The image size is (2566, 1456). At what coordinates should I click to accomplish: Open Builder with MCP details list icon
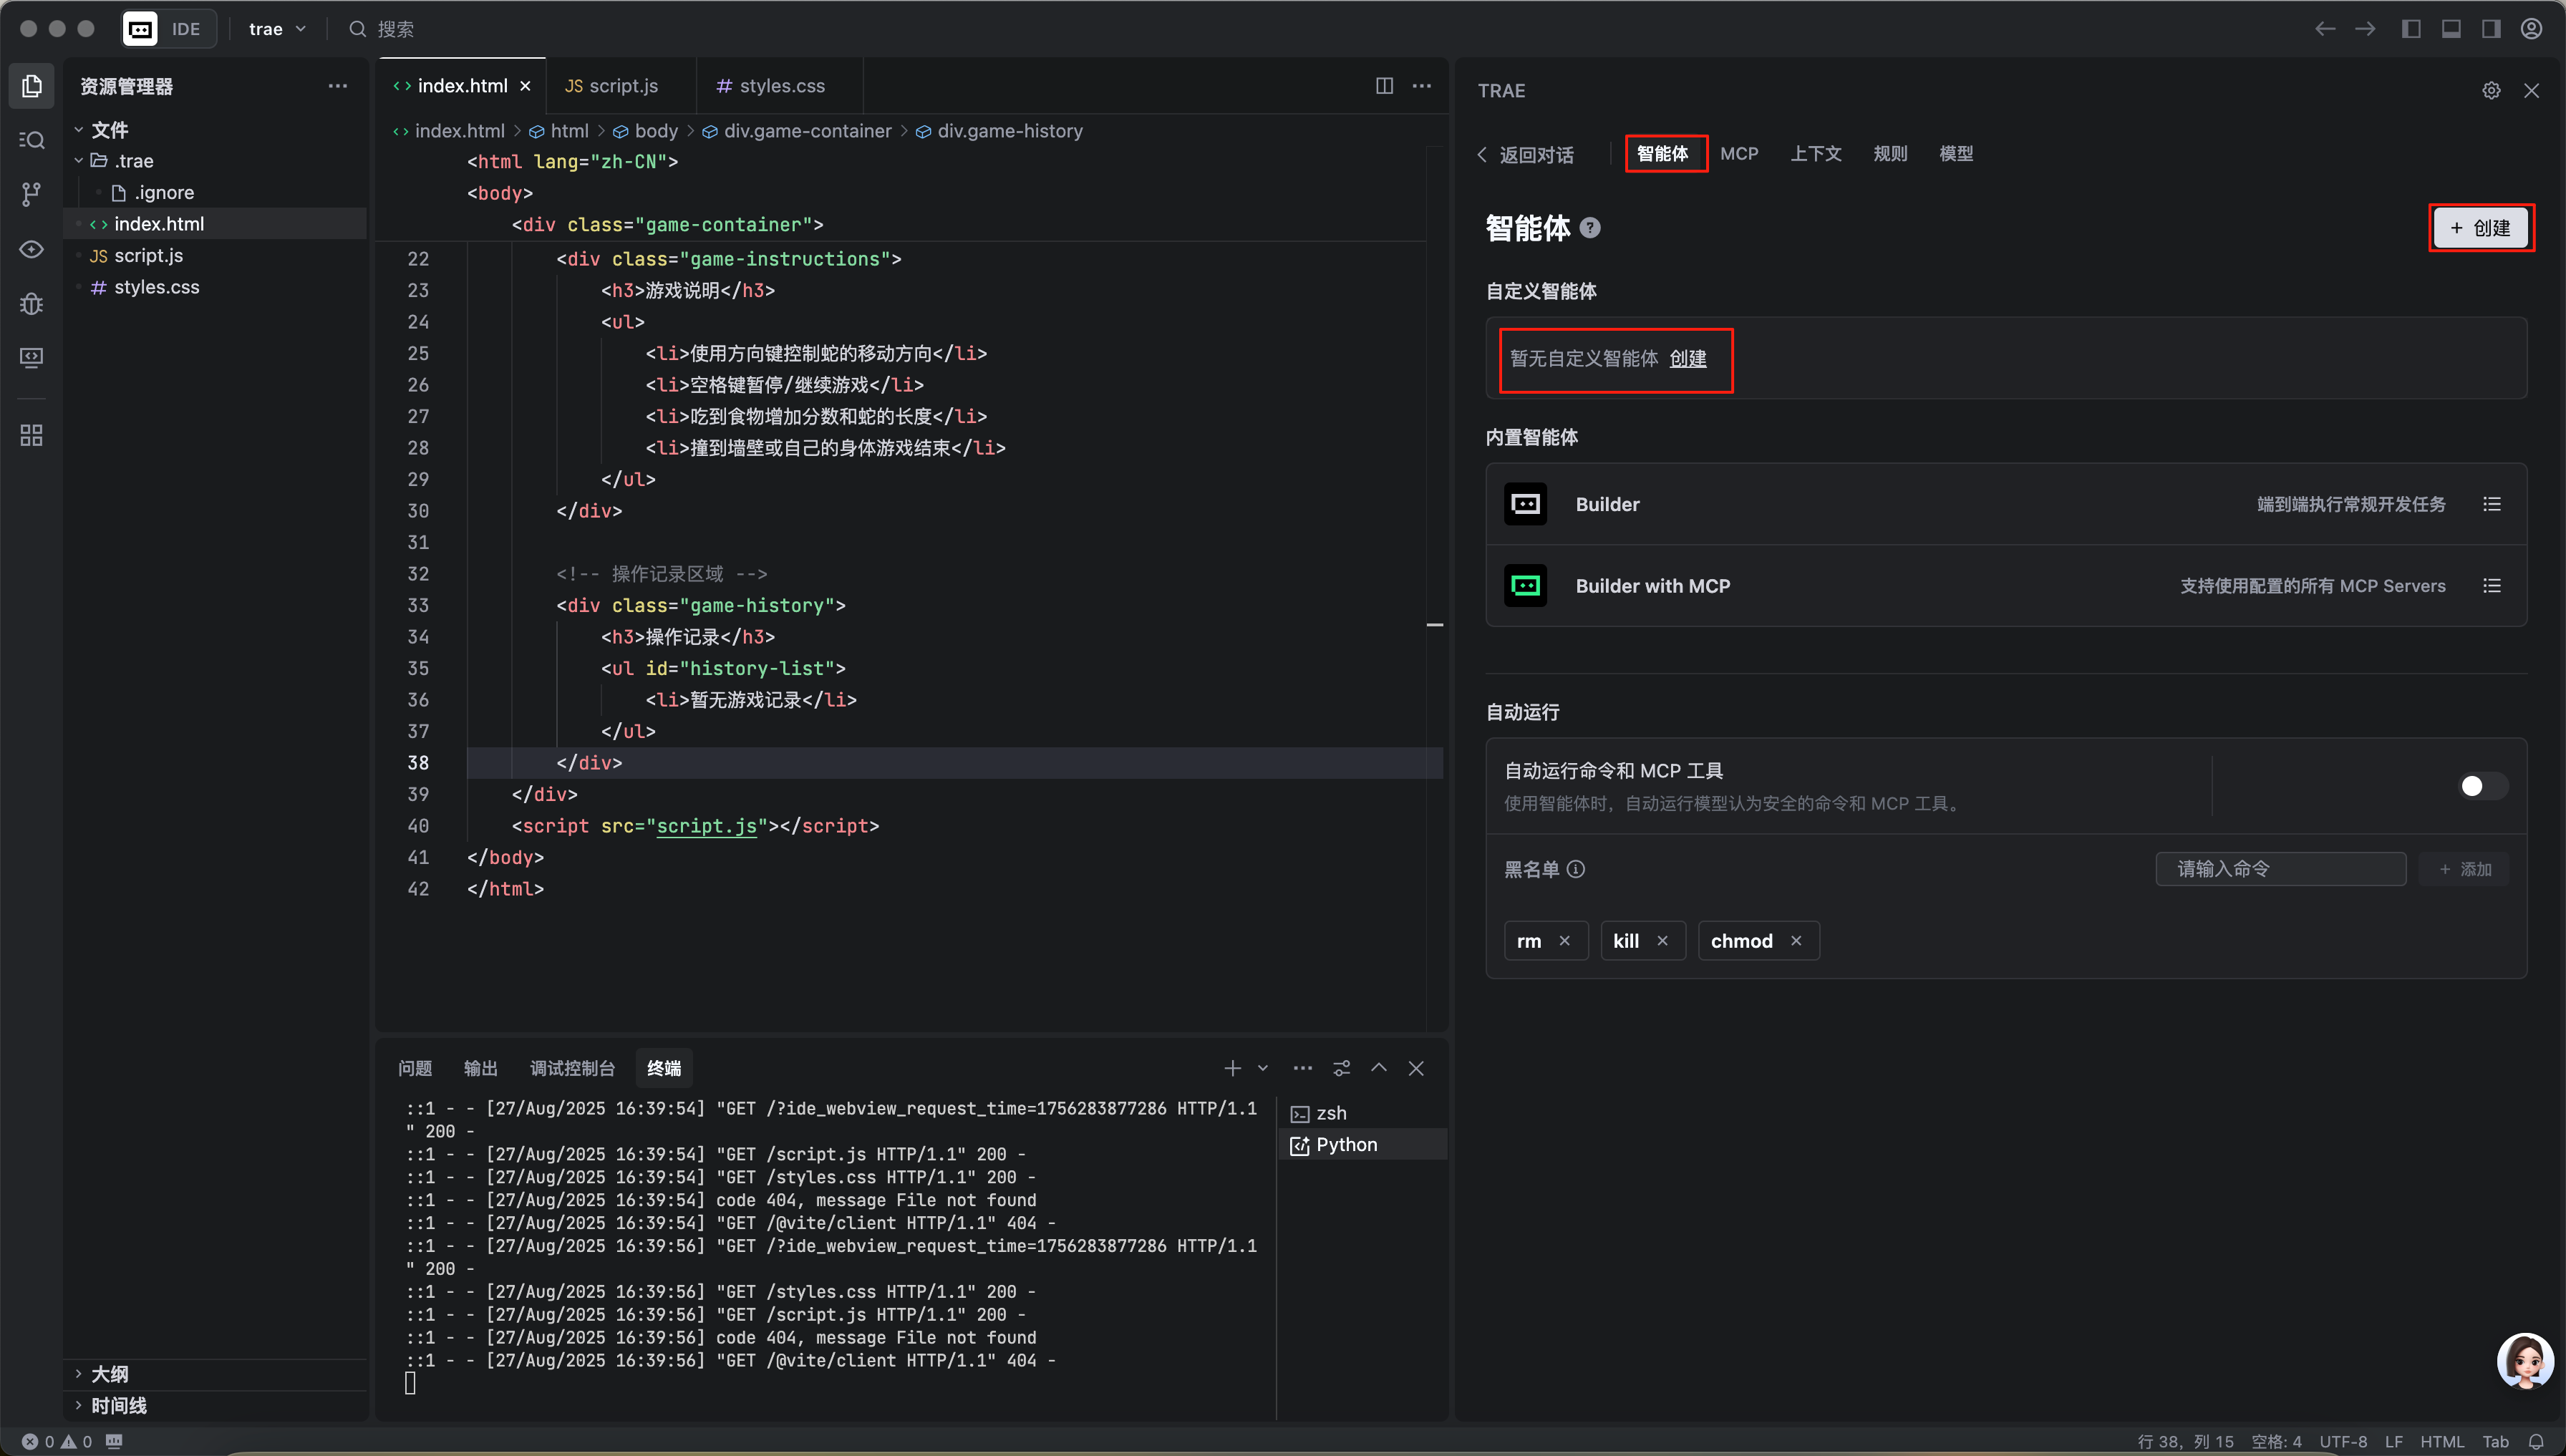pos(2491,586)
